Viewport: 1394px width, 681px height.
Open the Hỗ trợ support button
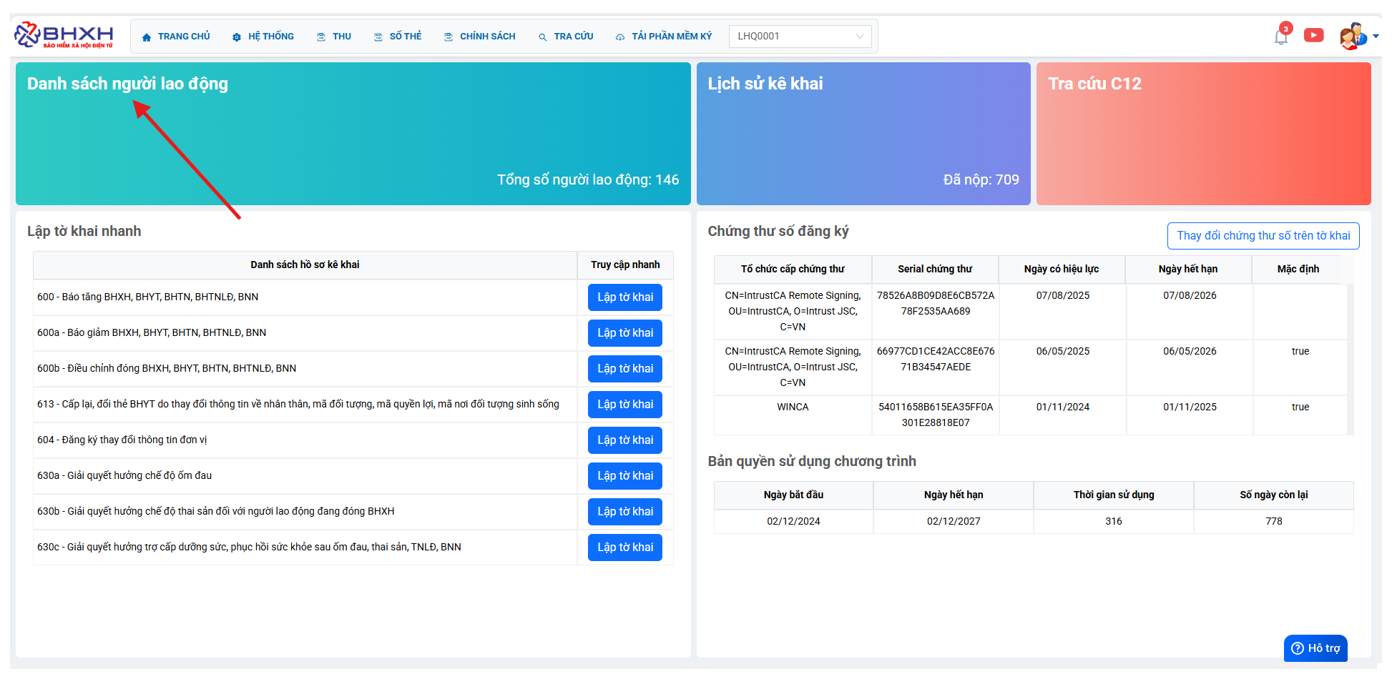pos(1315,648)
